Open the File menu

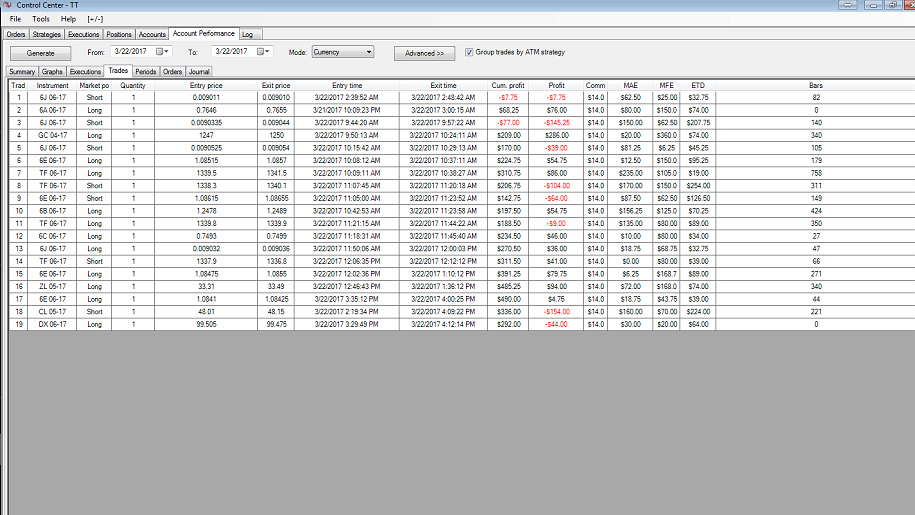pyautogui.click(x=15, y=19)
